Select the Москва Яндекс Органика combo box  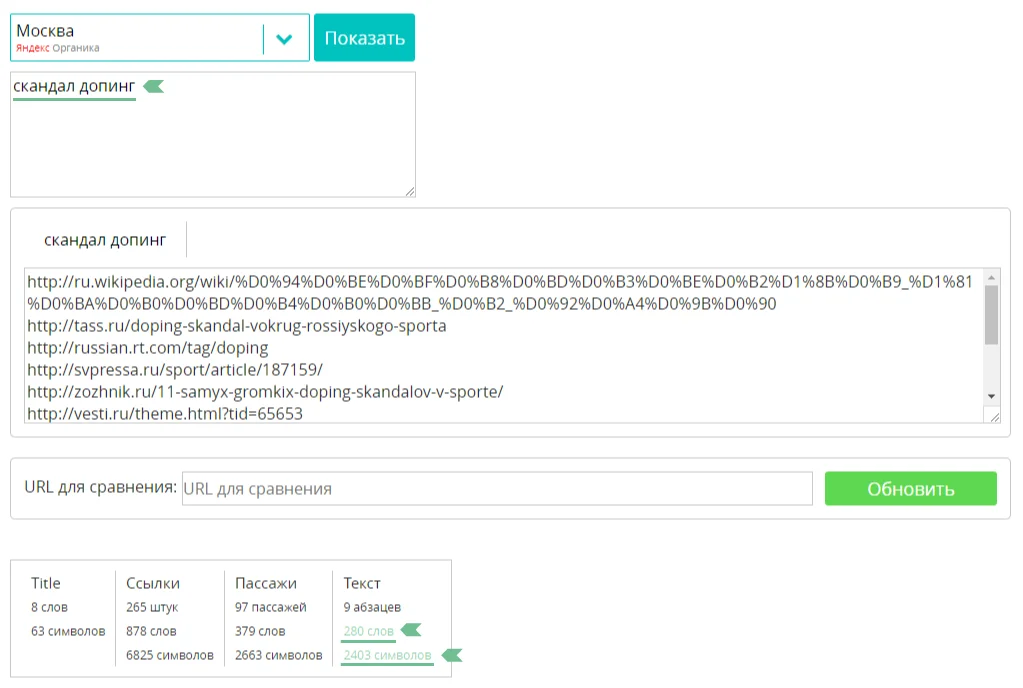point(138,38)
